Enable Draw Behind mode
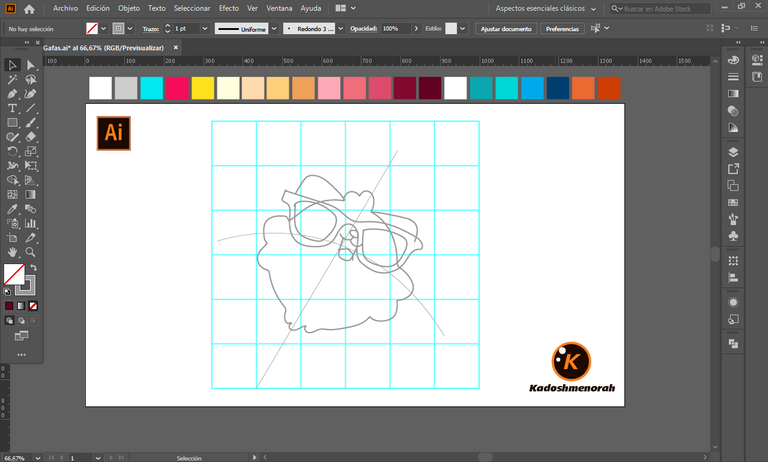 tap(21, 320)
